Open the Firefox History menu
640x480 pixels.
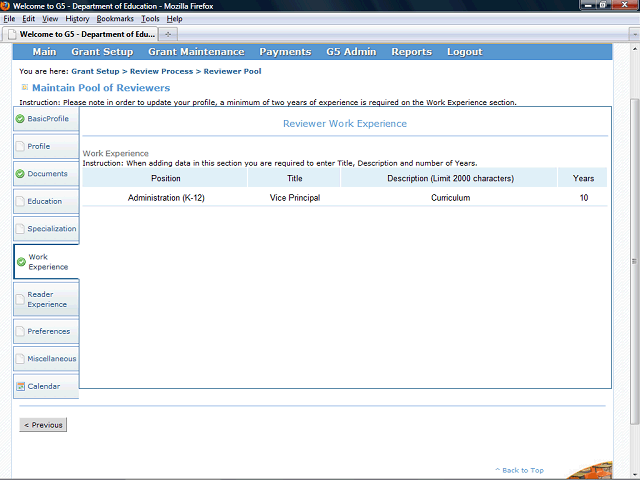77,19
